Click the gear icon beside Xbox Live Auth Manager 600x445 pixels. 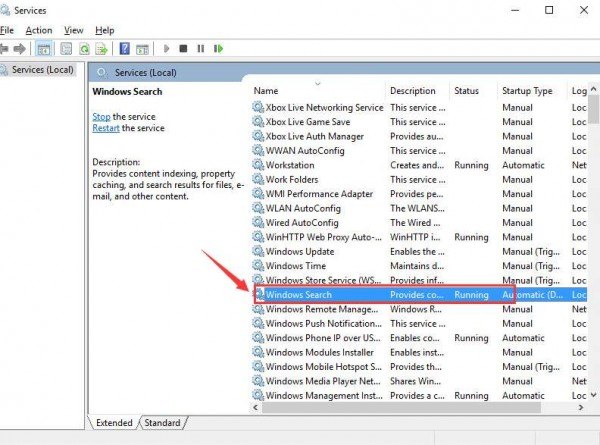pos(258,136)
